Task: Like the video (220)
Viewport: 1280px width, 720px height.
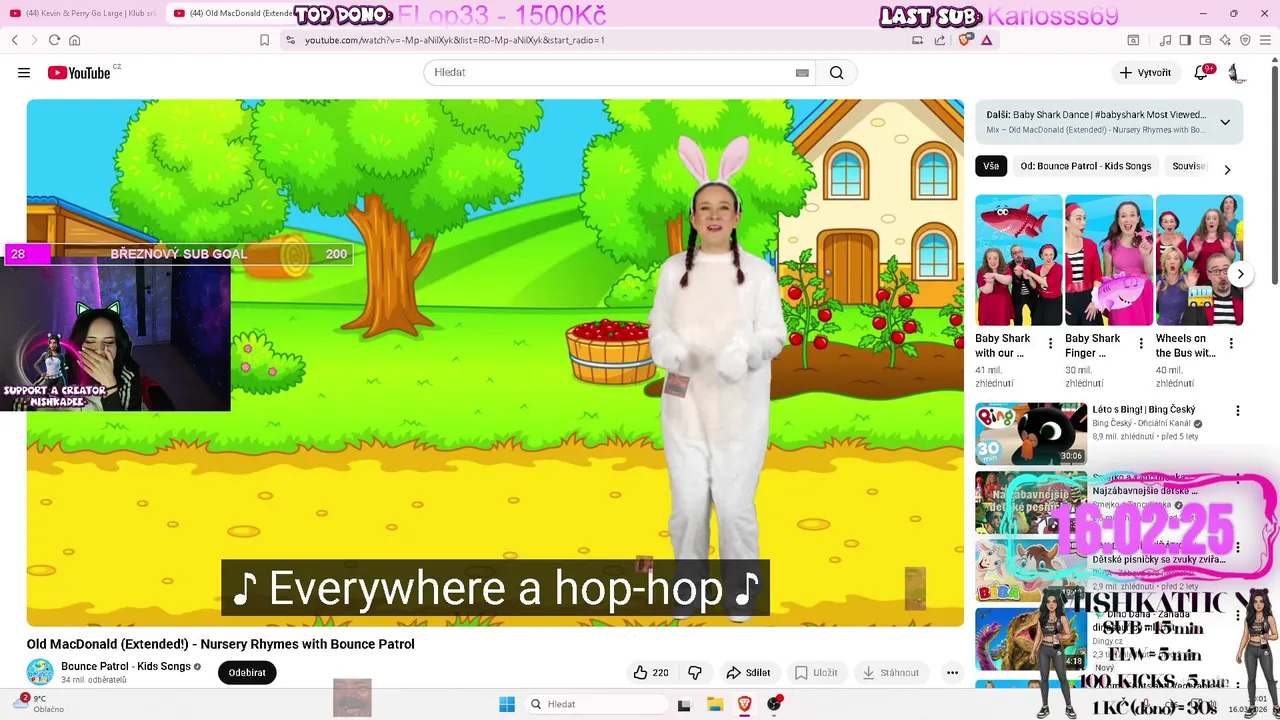Action: pyautogui.click(x=650, y=673)
